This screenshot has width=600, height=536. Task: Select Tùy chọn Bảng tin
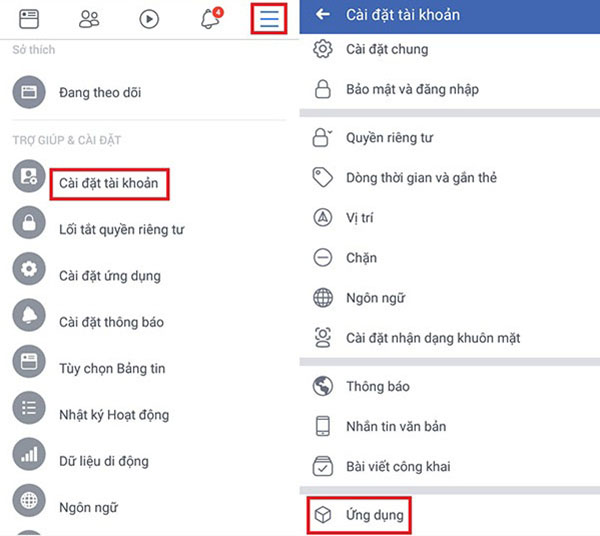point(112,368)
